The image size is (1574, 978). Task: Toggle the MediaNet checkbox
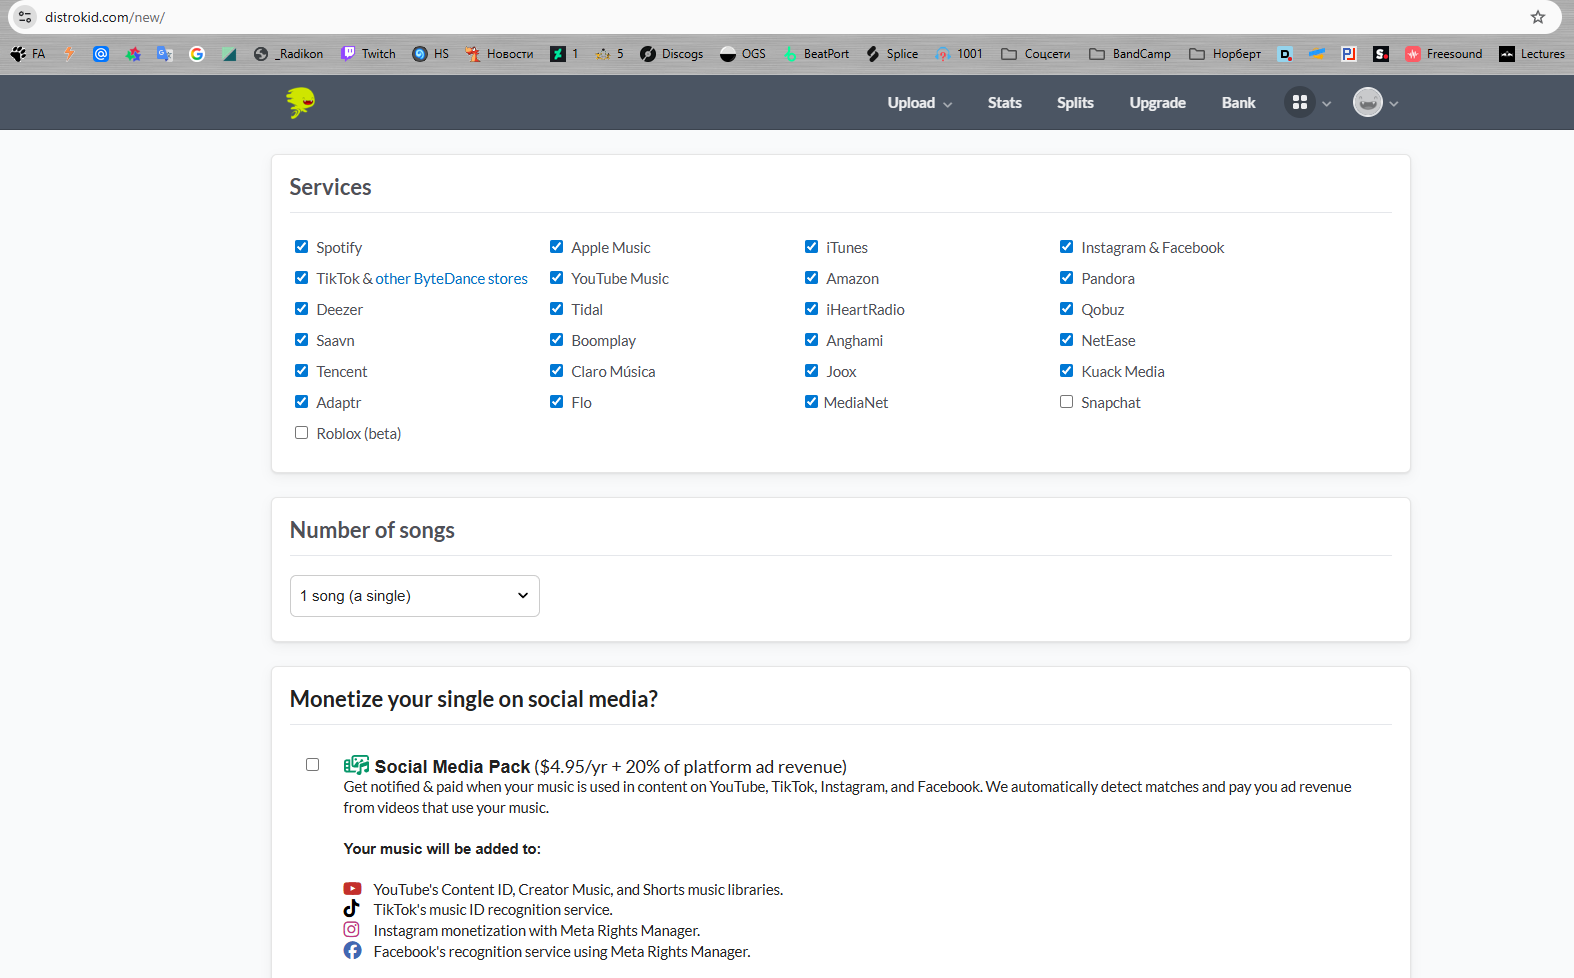811,402
